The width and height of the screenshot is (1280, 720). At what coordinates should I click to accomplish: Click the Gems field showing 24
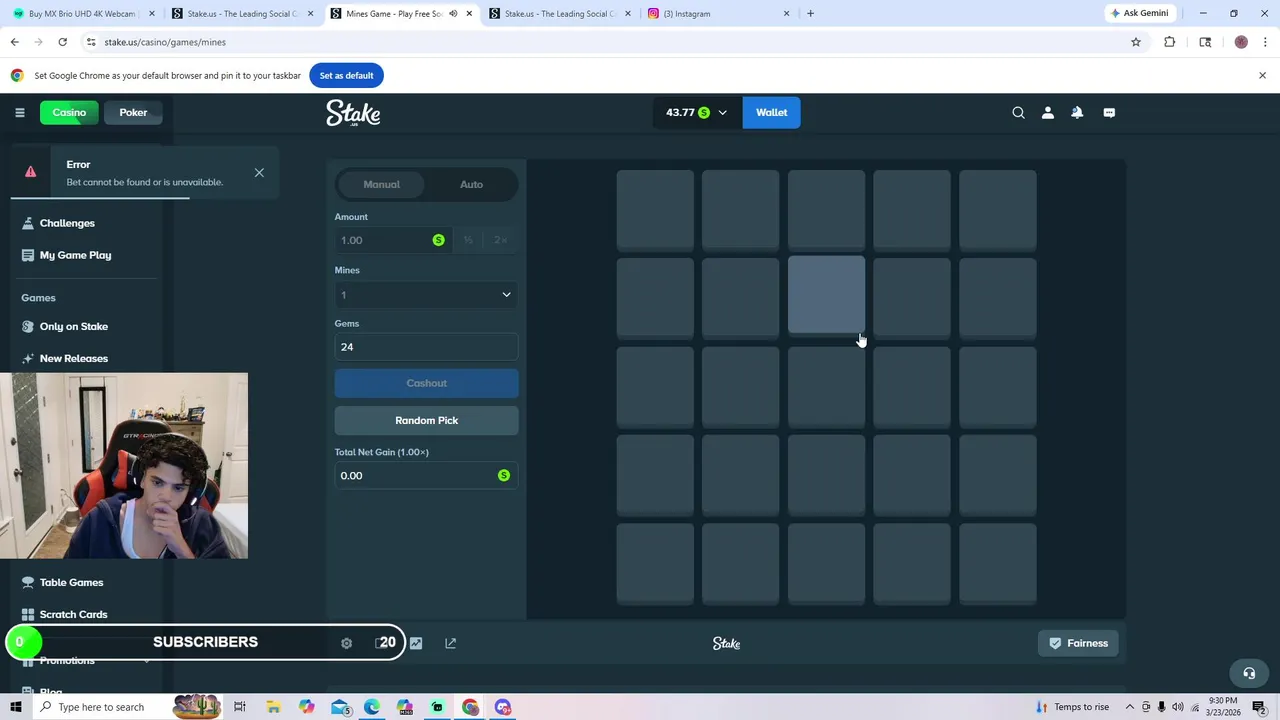coord(426,347)
